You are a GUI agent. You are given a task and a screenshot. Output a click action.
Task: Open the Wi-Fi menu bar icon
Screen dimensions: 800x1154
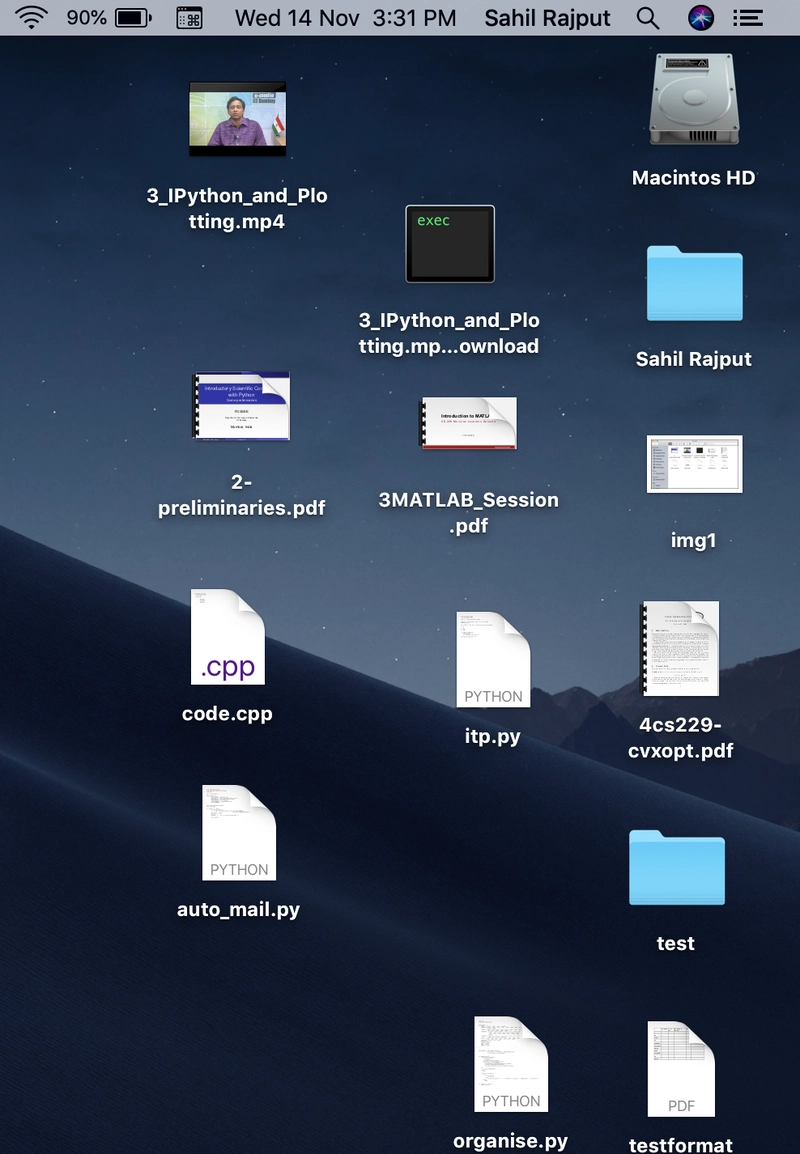click(32, 17)
